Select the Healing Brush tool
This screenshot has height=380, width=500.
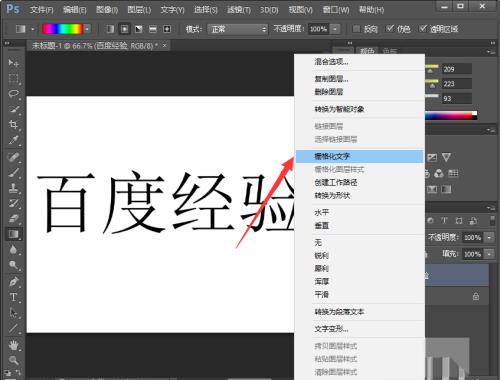coord(13,157)
